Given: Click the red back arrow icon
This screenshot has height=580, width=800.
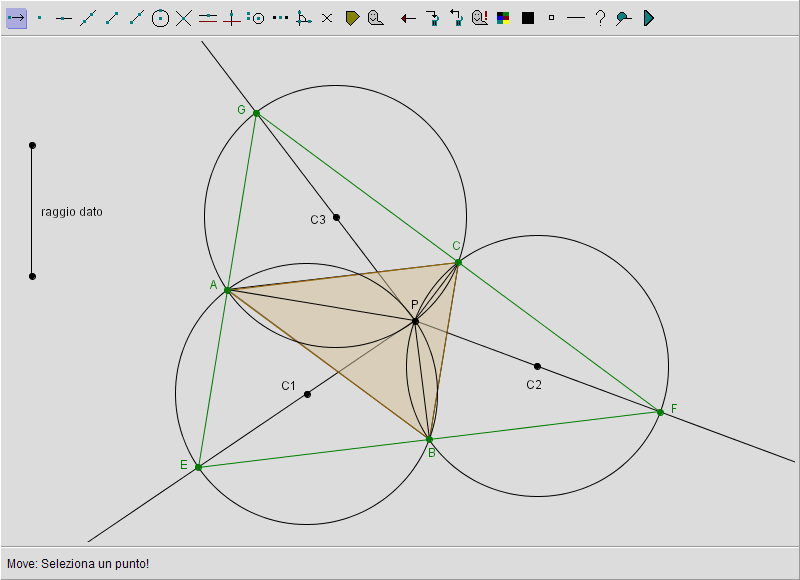Looking at the screenshot, I should pos(408,19).
